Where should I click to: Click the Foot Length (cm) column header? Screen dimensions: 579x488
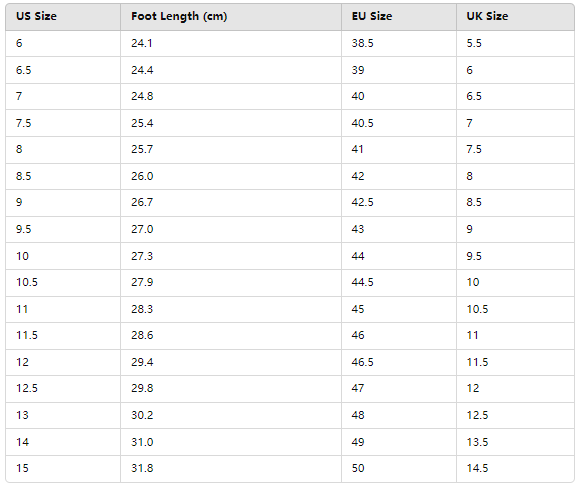pyautogui.click(x=231, y=17)
